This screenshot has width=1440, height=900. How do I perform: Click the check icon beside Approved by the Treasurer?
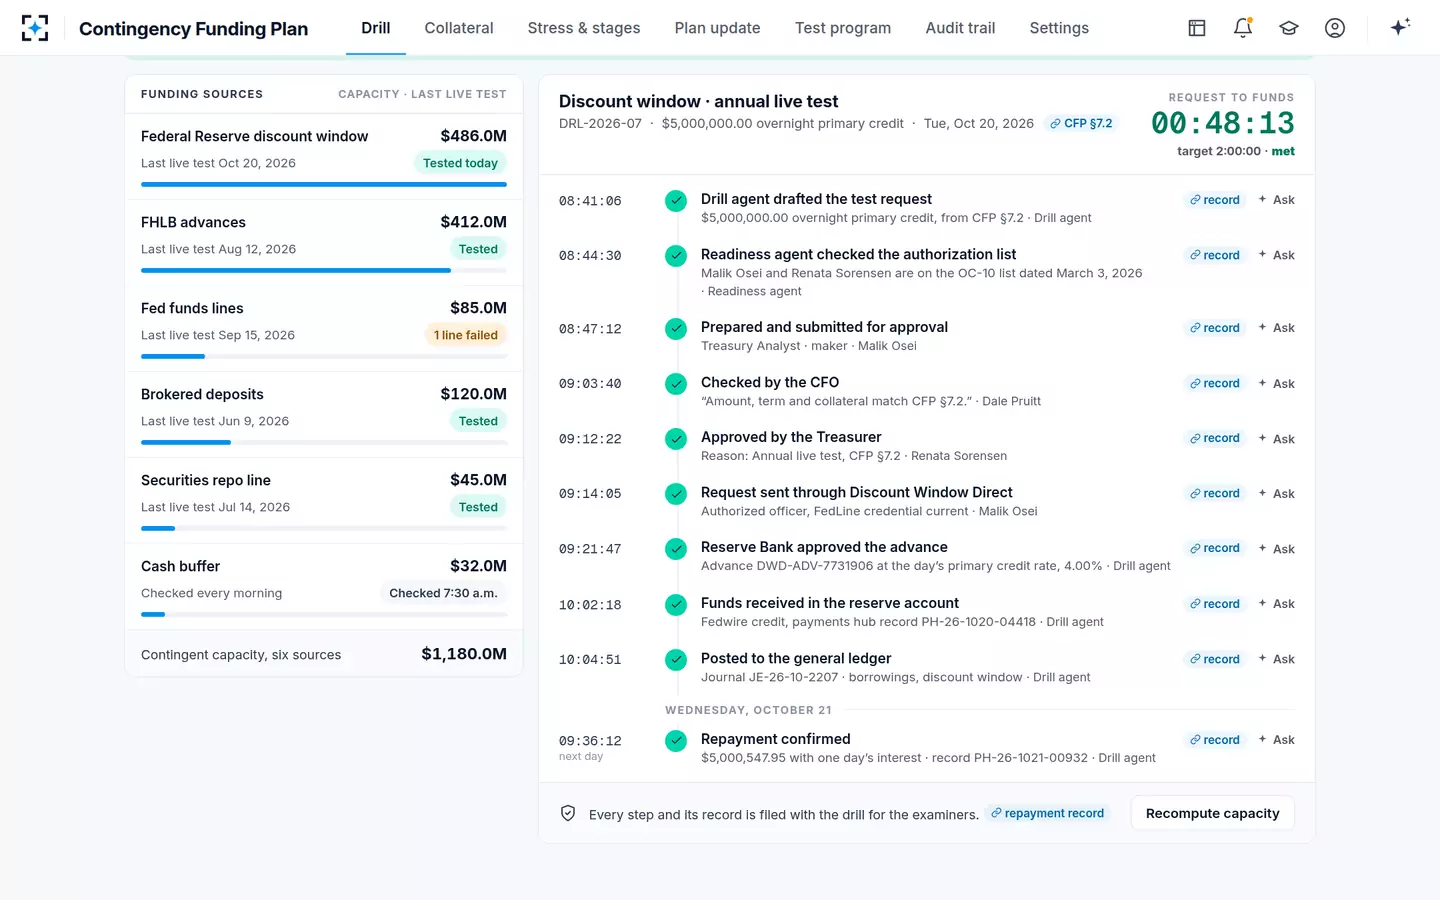pyautogui.click(x=676, y=439)
